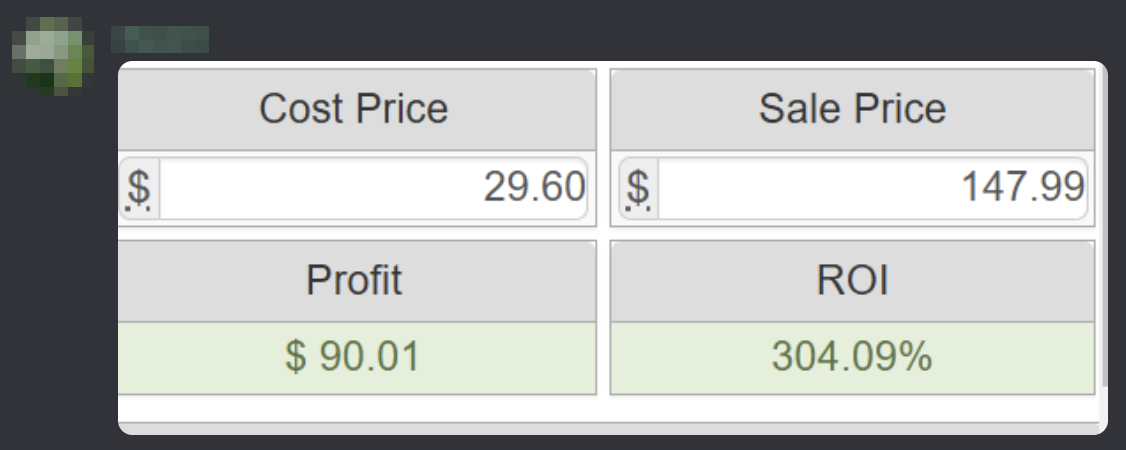Open the blurred username above the image
1126x450 pixels.
pos(160,39)
